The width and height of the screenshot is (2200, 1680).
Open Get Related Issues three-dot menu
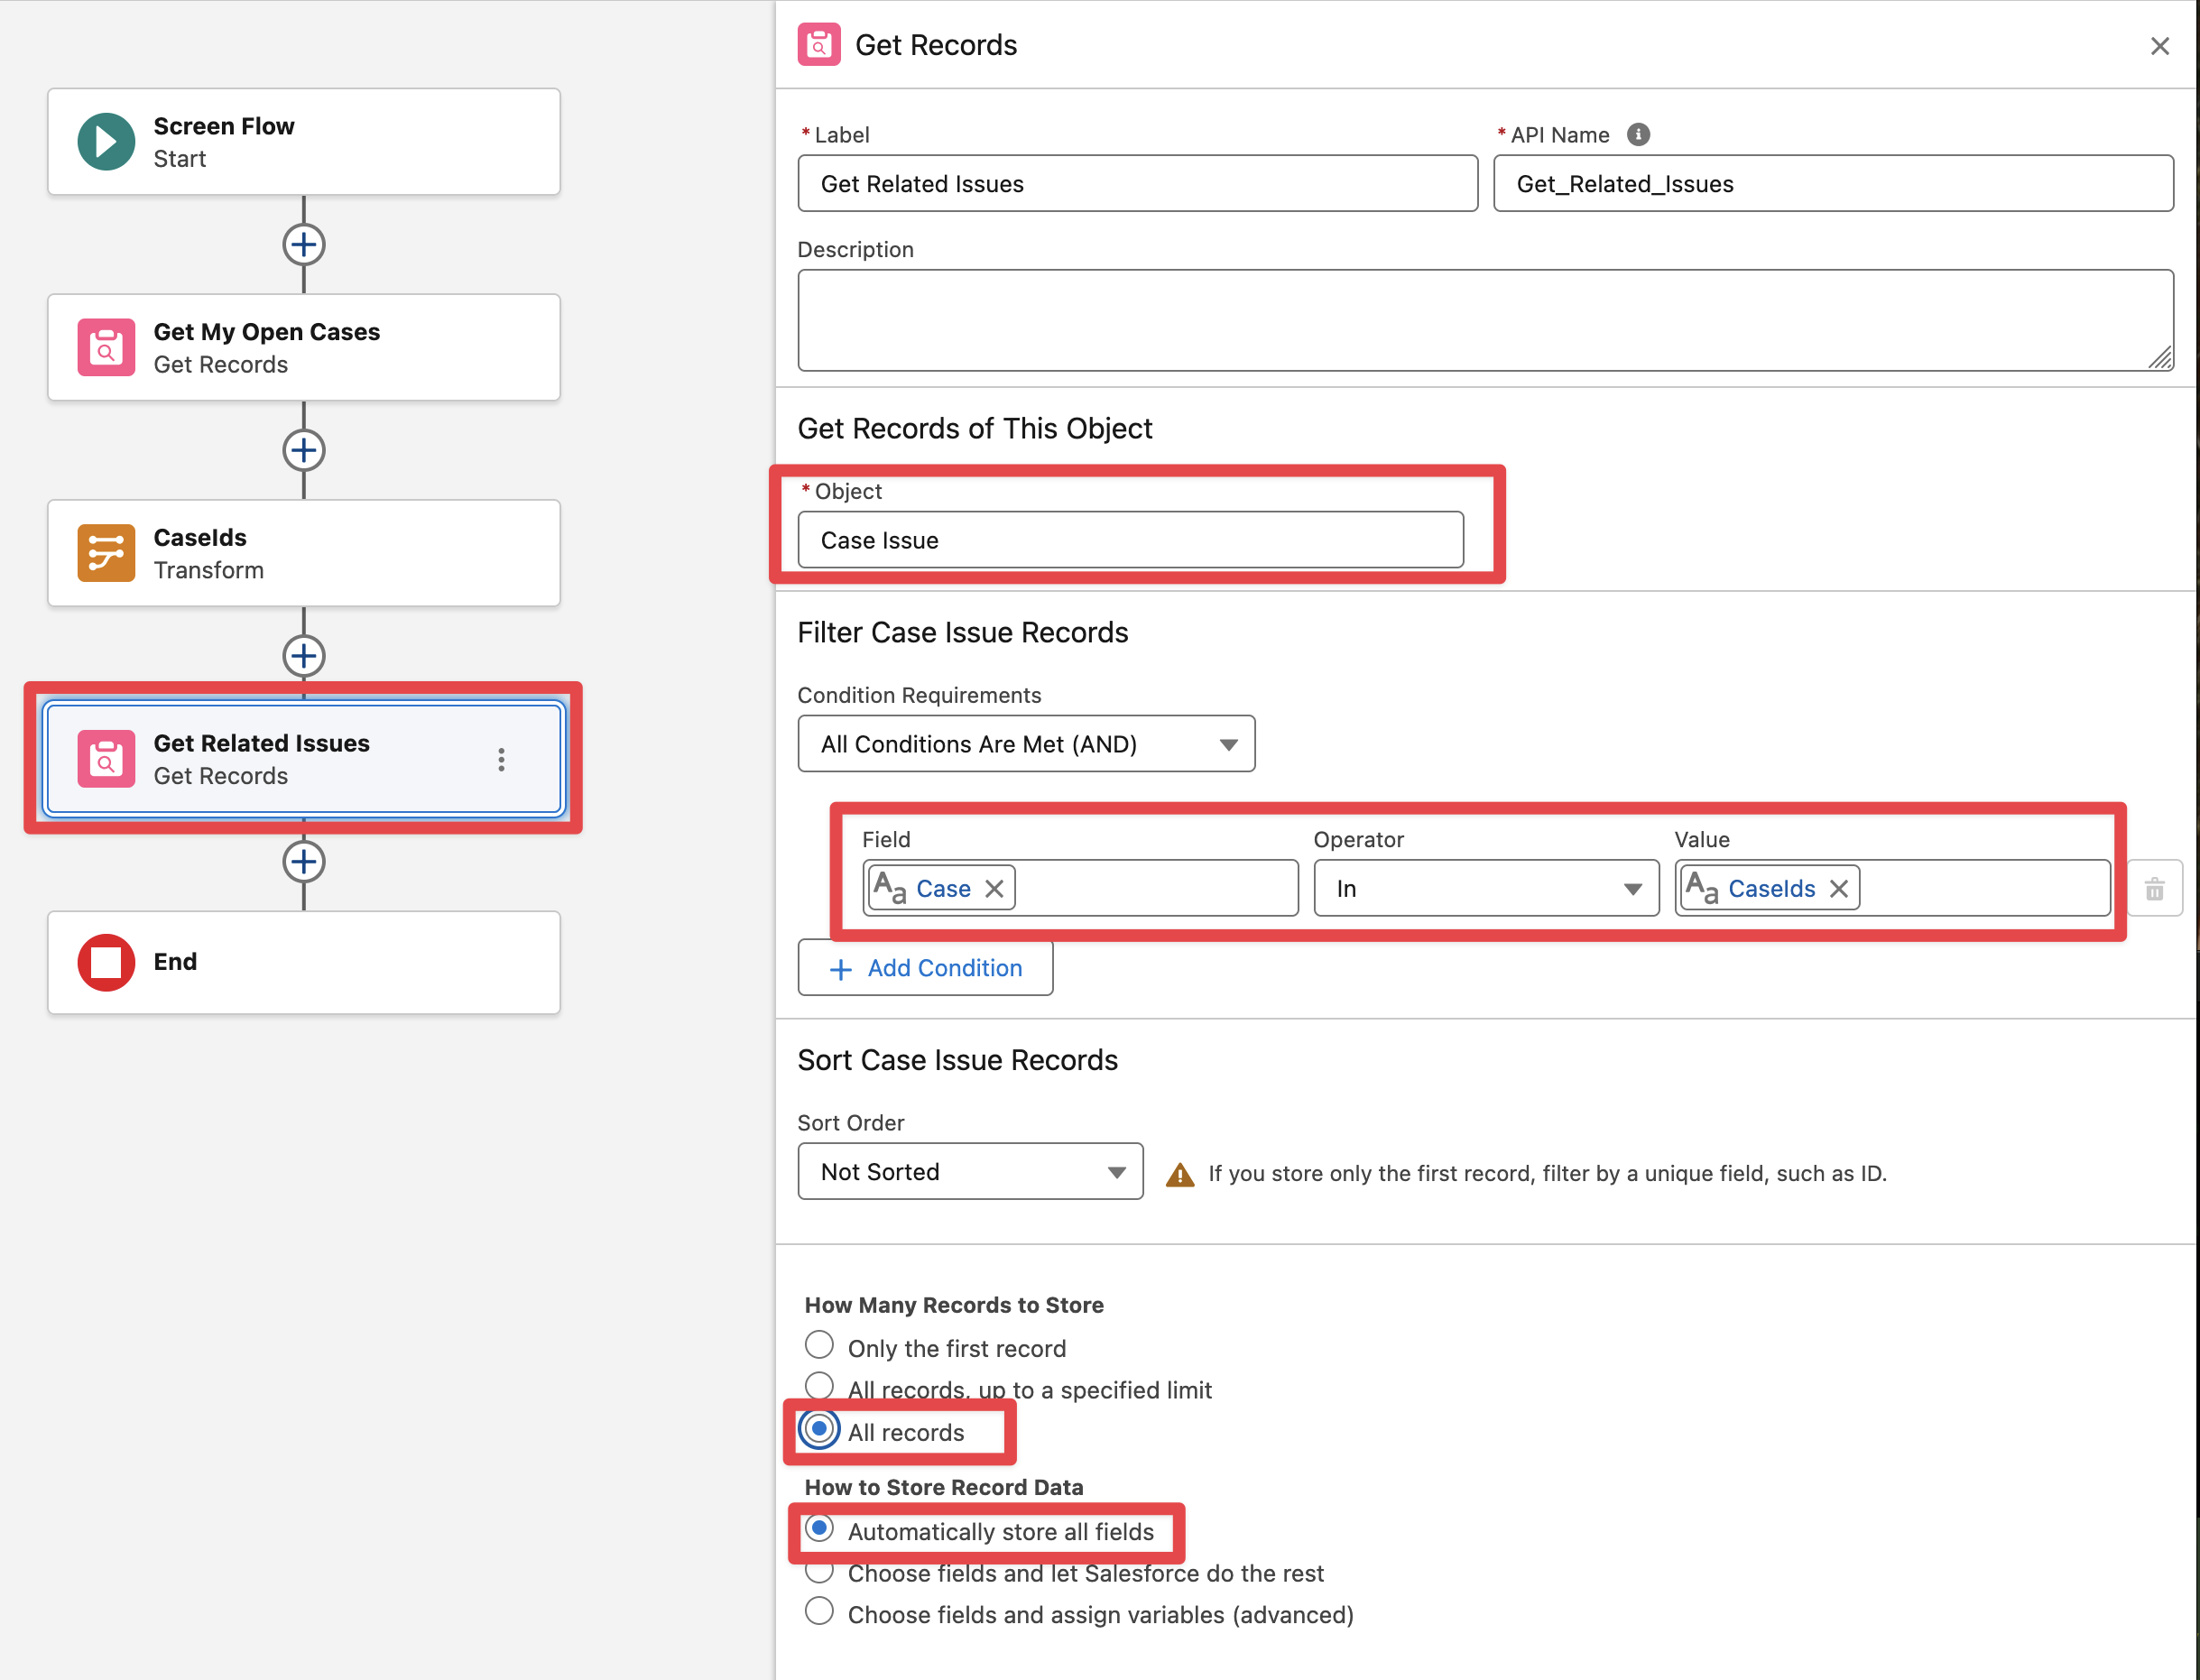[x=501, y=759]
